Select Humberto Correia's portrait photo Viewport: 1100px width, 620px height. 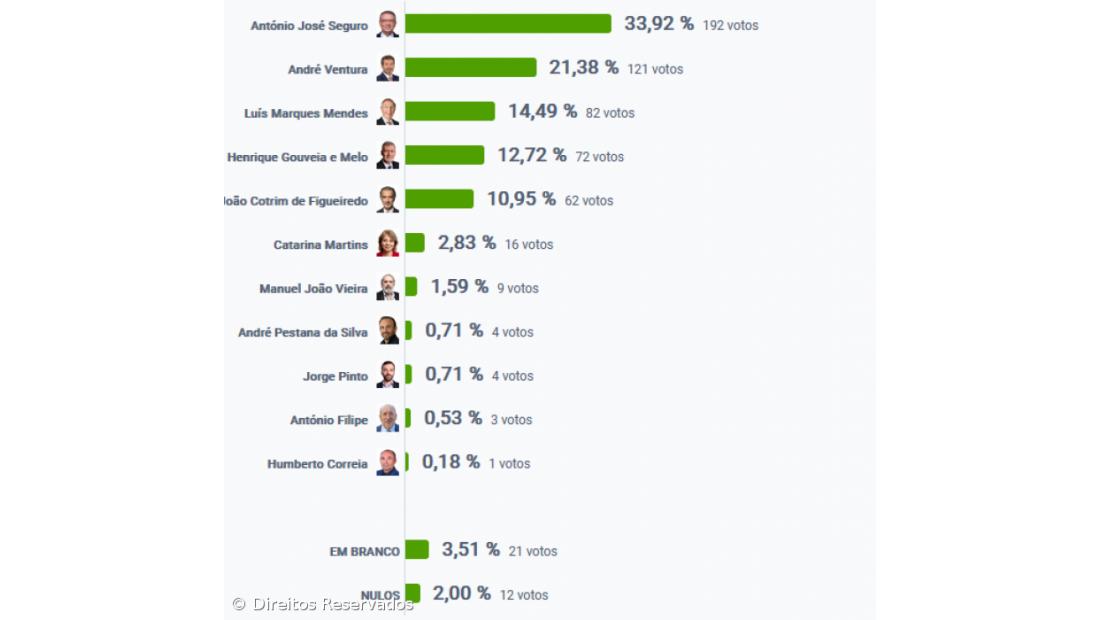click(387, 463)
